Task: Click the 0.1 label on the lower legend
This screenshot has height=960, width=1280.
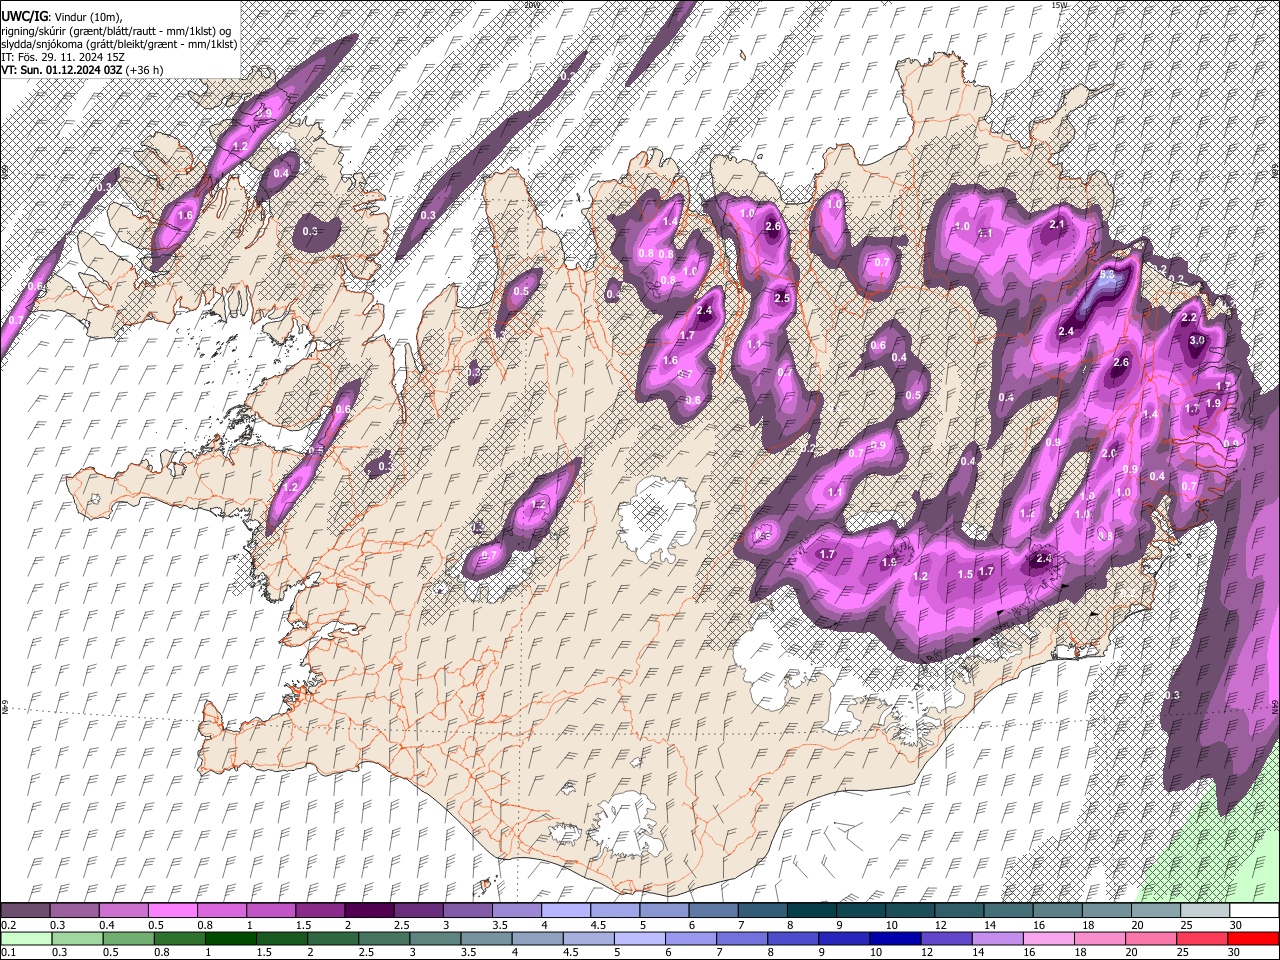Action: [x=8, y=952]
